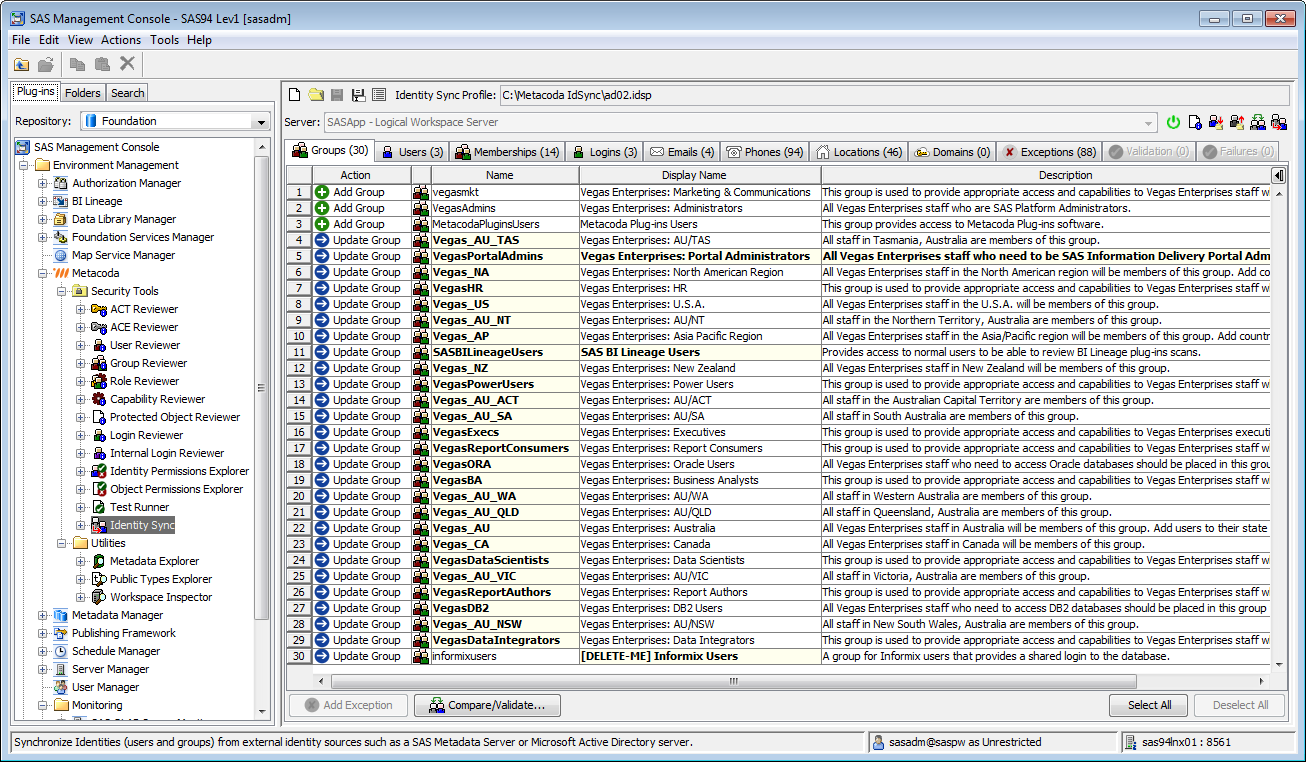Image resolution: width=1306 pixels, height=762 pixels.
Task: Click the group icon beside informixusers name
Action: pos(421,656)
